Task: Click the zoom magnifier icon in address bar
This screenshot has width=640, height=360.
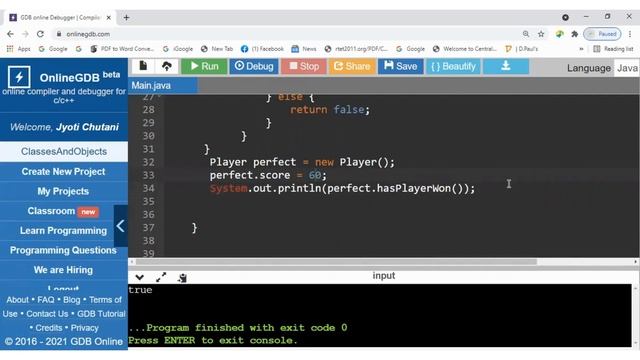Action: [526, 34]
